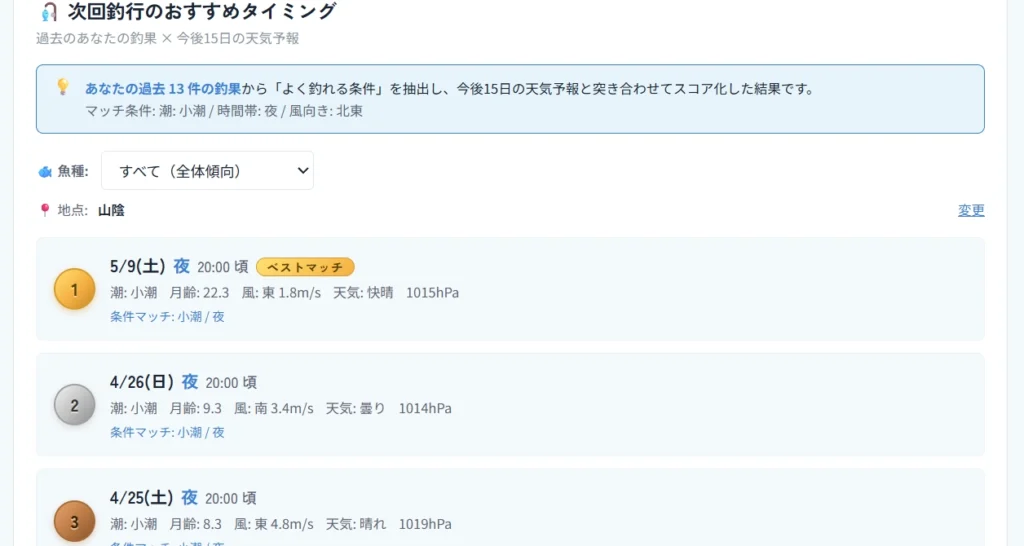Click the fish icon next to 魚種

(45, 172)
